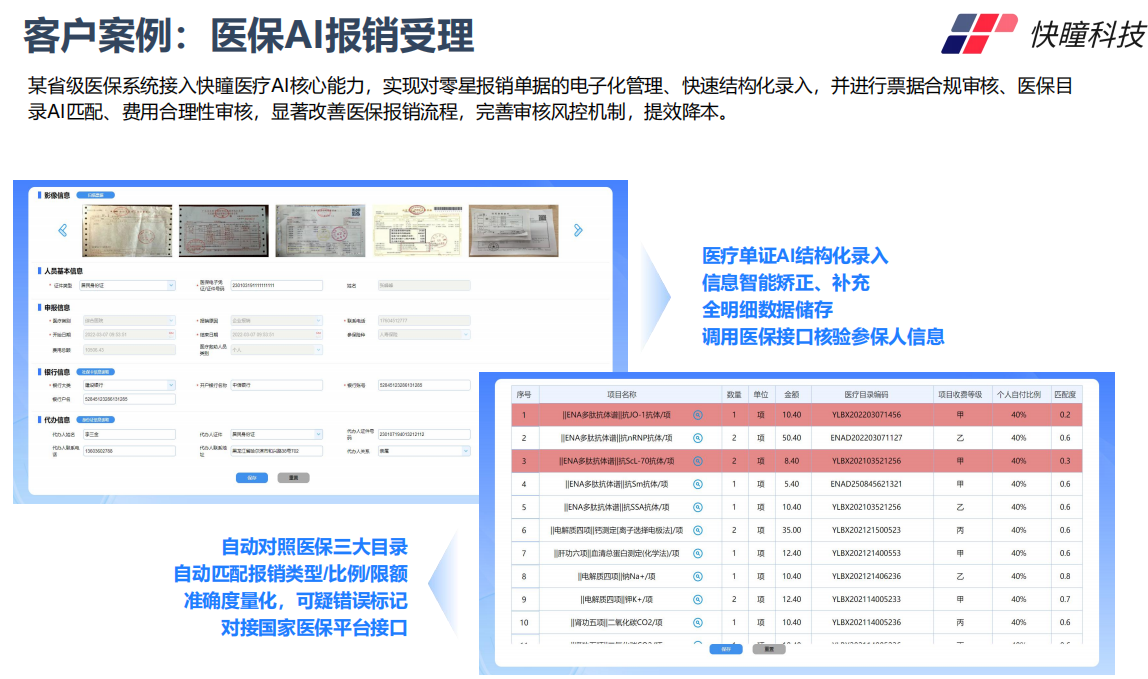Click match score 0.3 in row 3

1065,461
